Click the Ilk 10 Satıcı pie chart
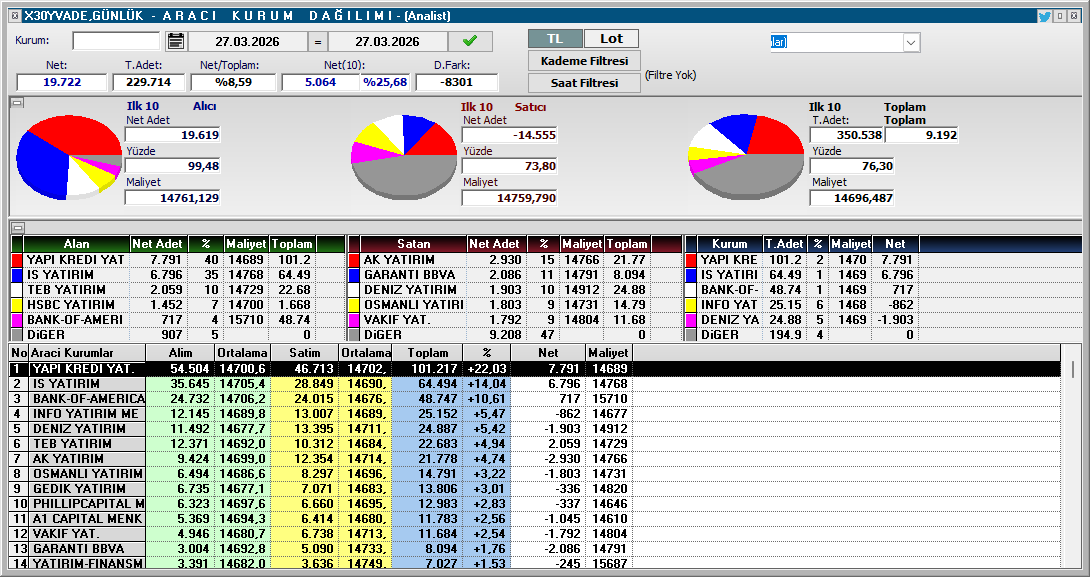The image size is (1090, 577). point(404,155)
